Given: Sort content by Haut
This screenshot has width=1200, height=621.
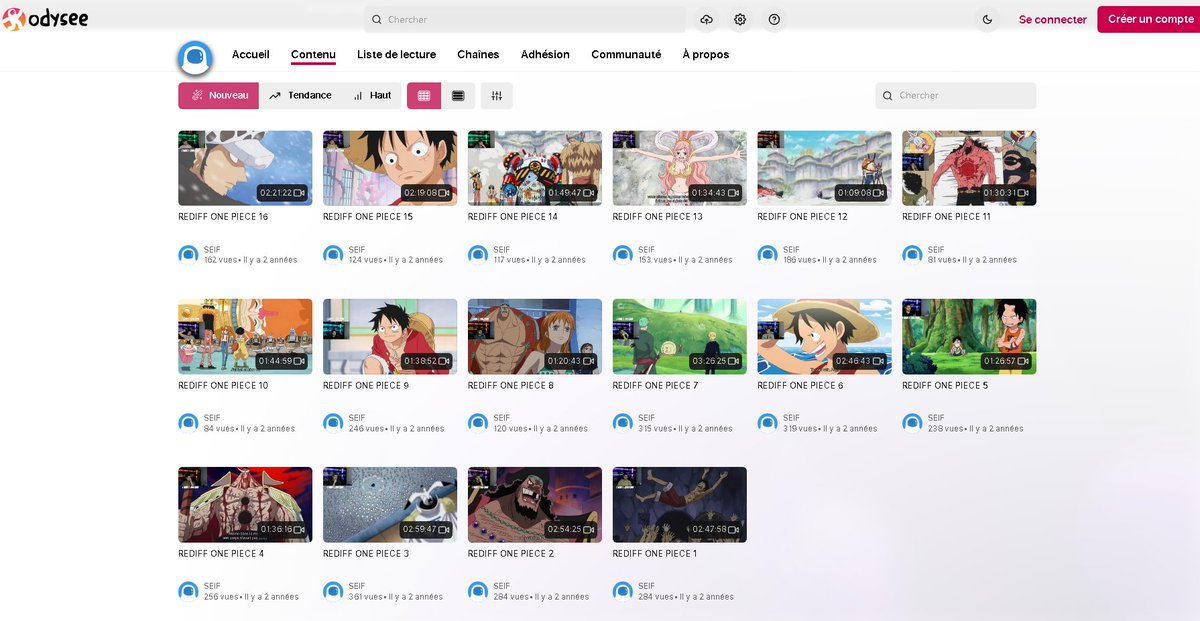Looking at the screenshot, I should coord(372,95).
